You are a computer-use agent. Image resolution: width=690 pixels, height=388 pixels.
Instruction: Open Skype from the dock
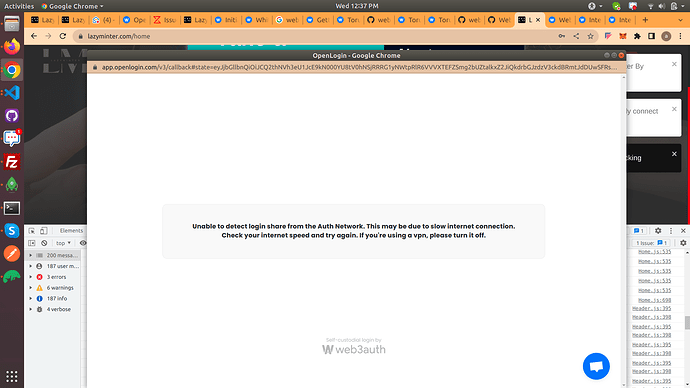click(x=12, y=231)
